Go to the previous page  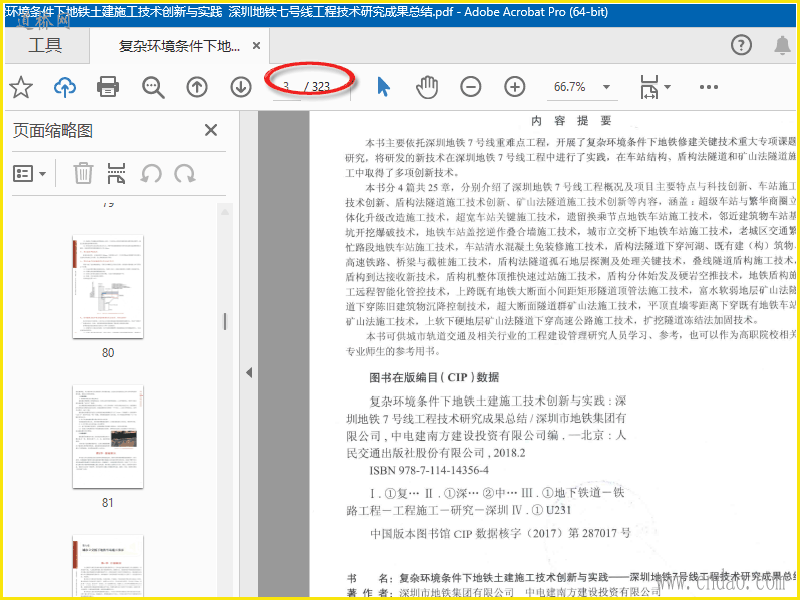coord(197,87)
